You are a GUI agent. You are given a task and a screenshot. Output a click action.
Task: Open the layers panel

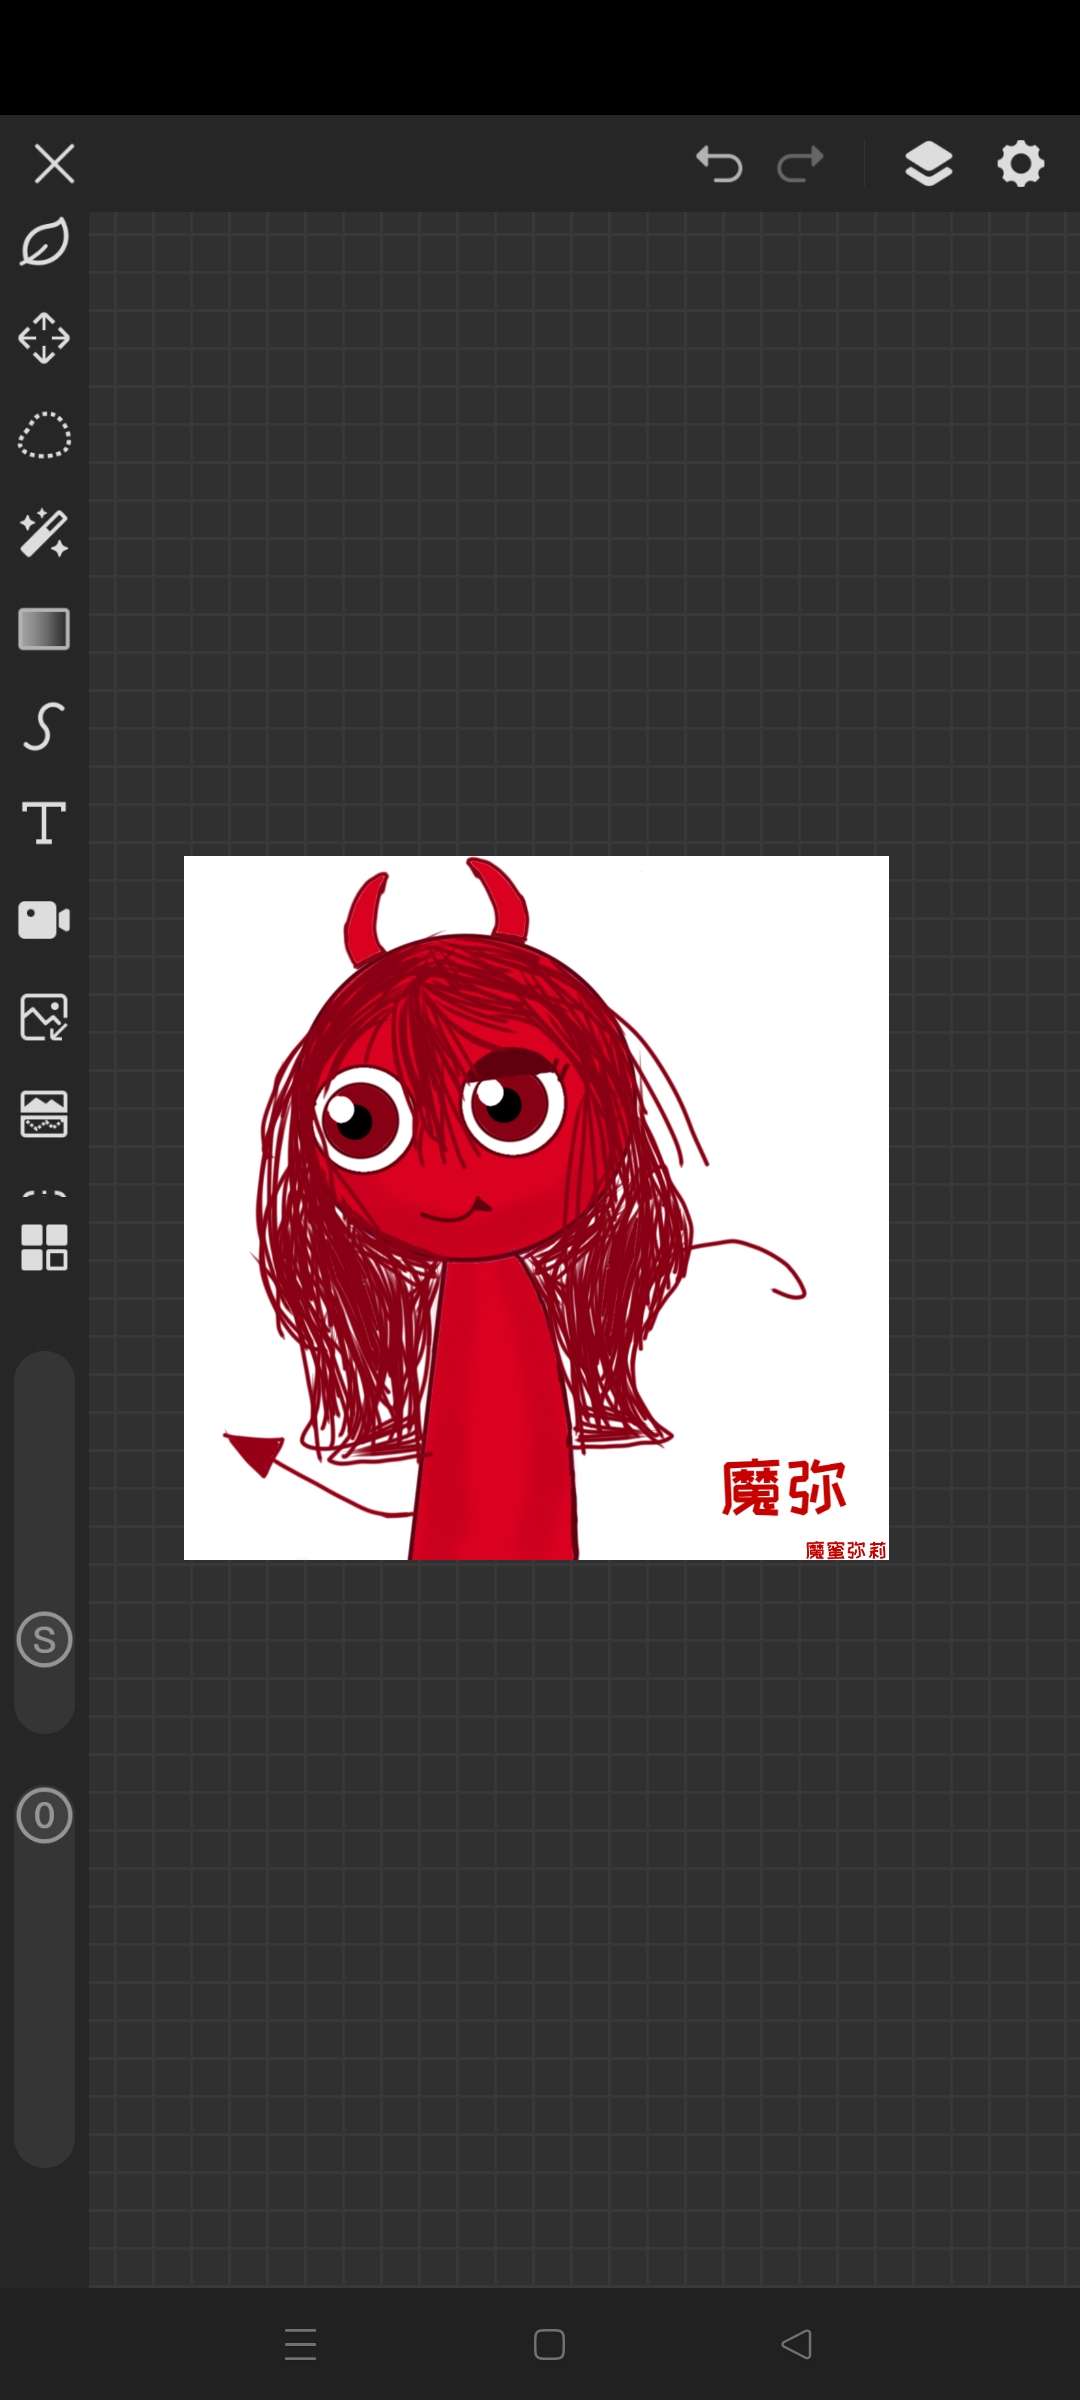(x=928, y=164)
